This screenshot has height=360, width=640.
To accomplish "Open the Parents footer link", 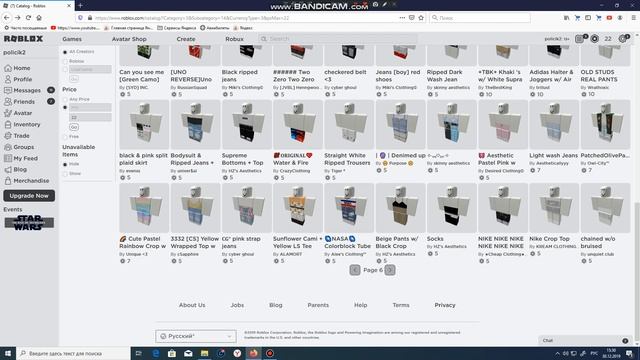I will (x=318, y=305).
